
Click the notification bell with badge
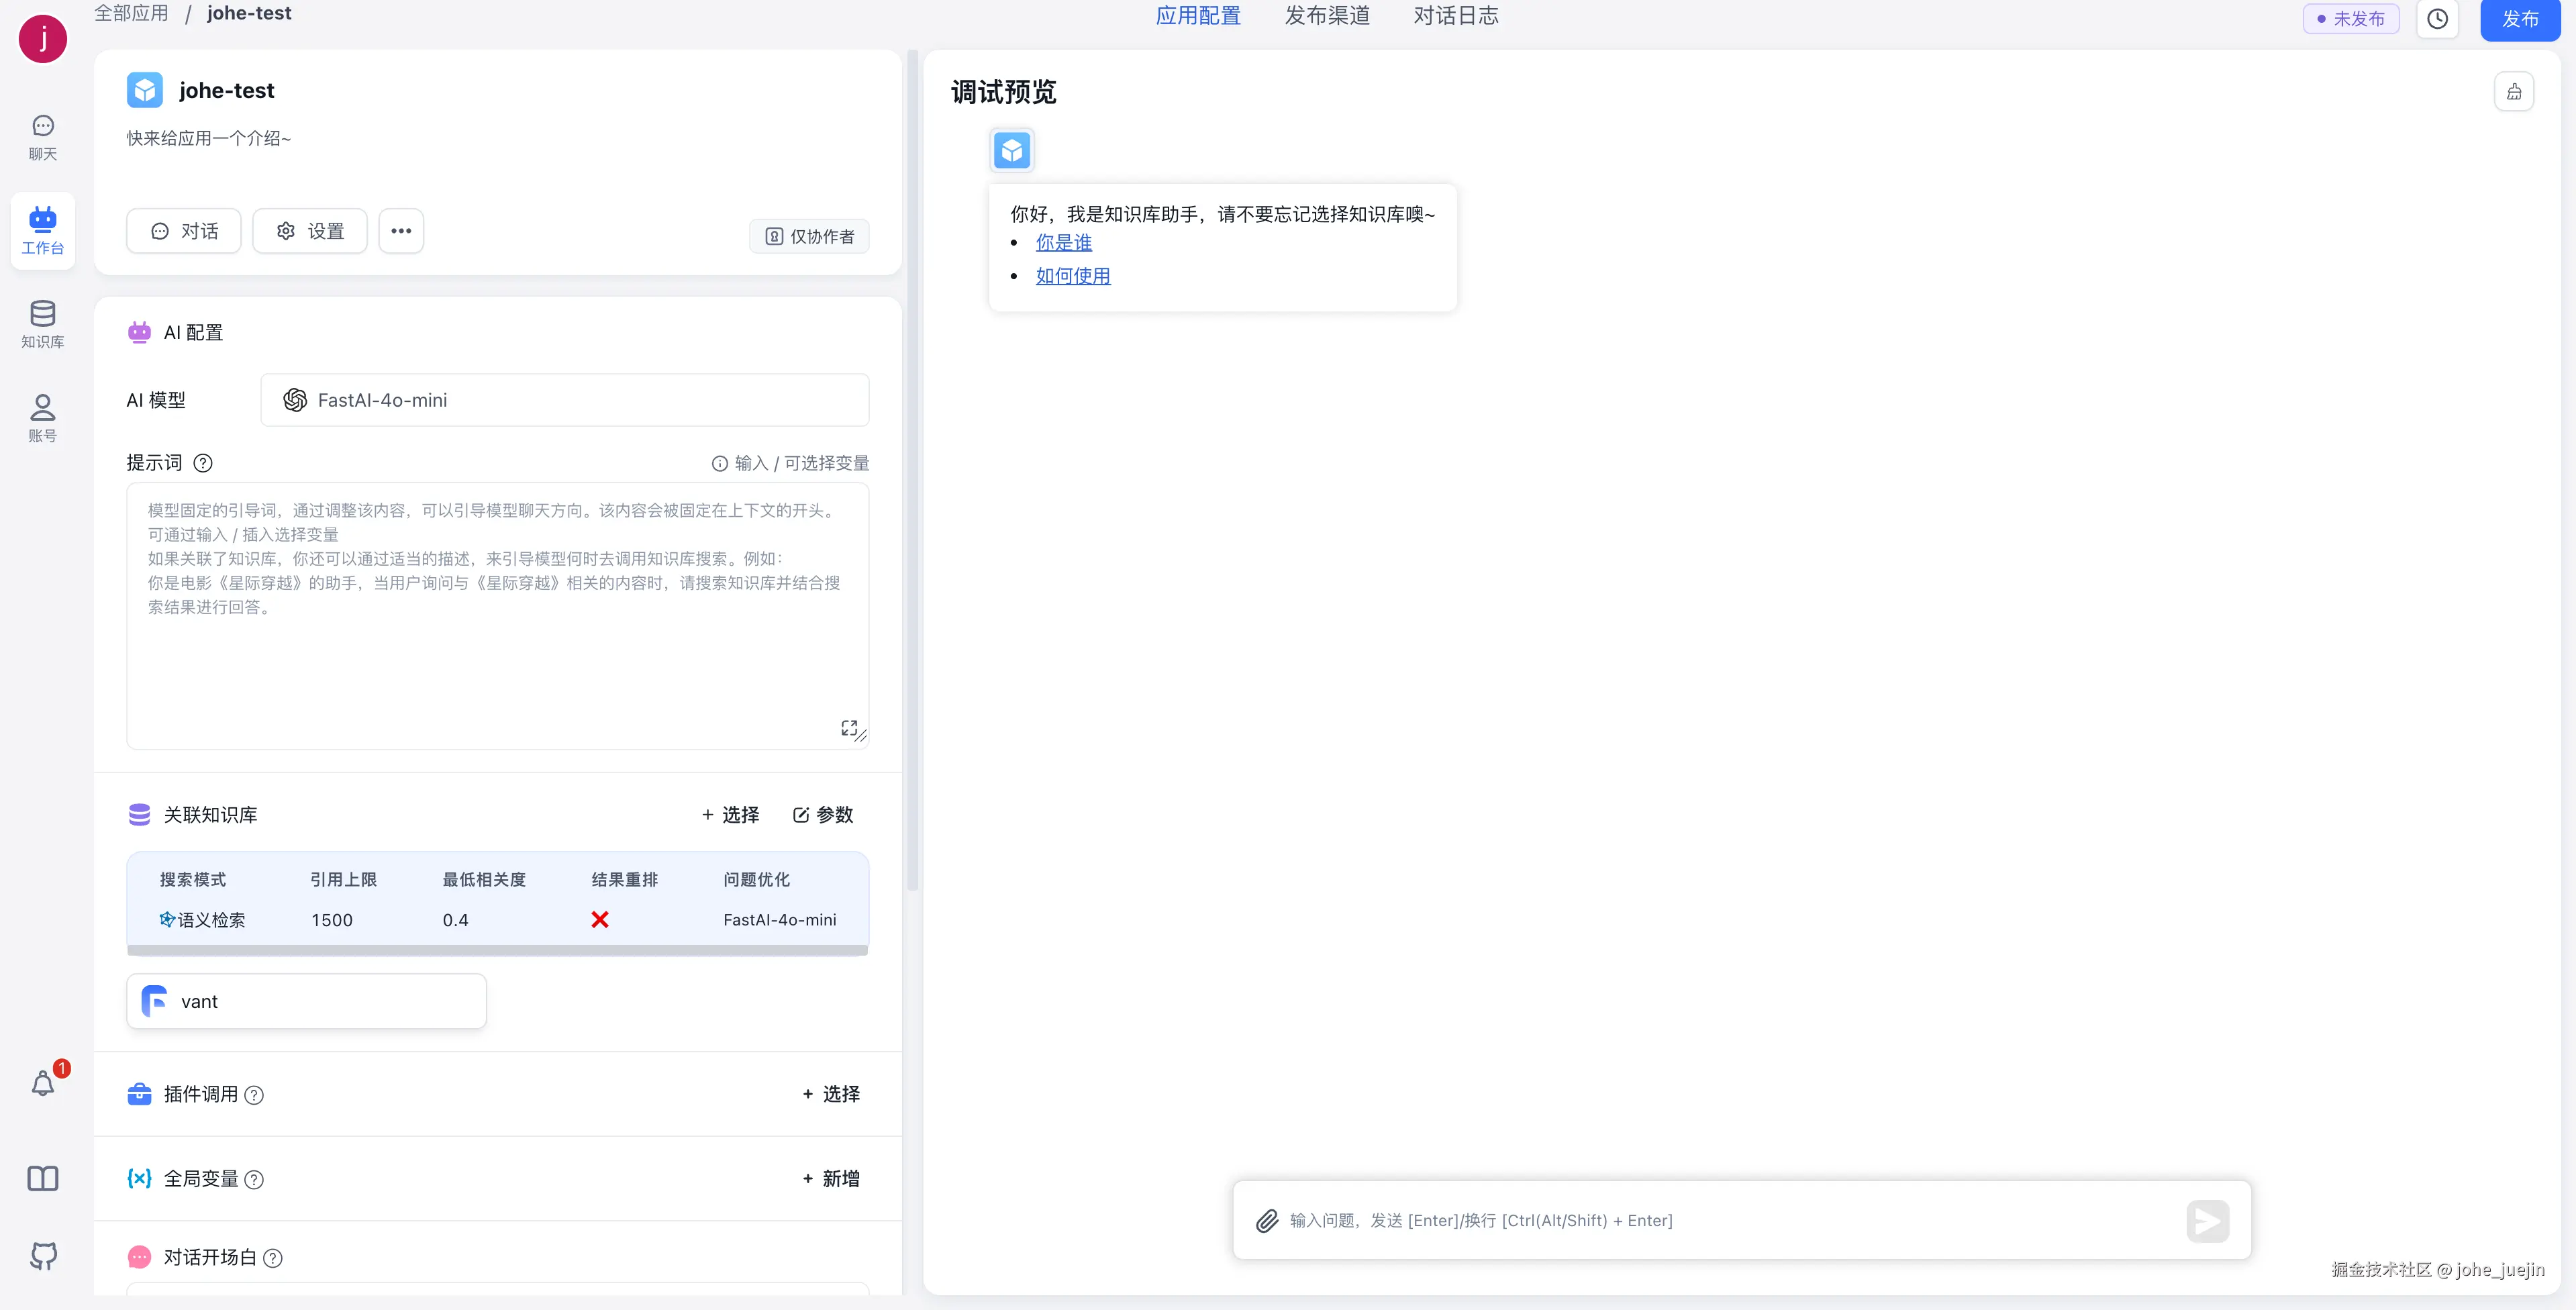42,1083
